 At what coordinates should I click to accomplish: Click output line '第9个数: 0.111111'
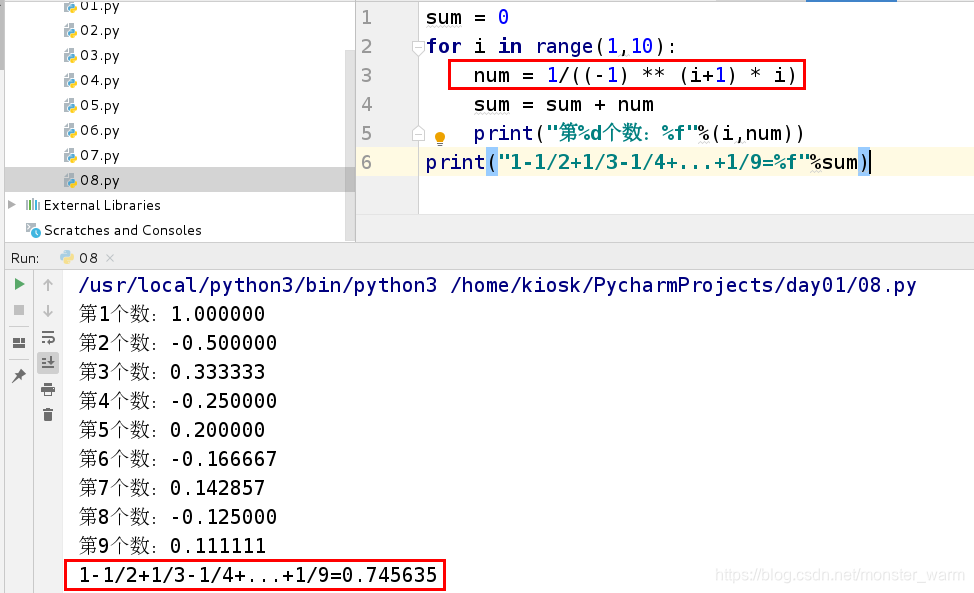pyautogui.click(x=172, y=546)
